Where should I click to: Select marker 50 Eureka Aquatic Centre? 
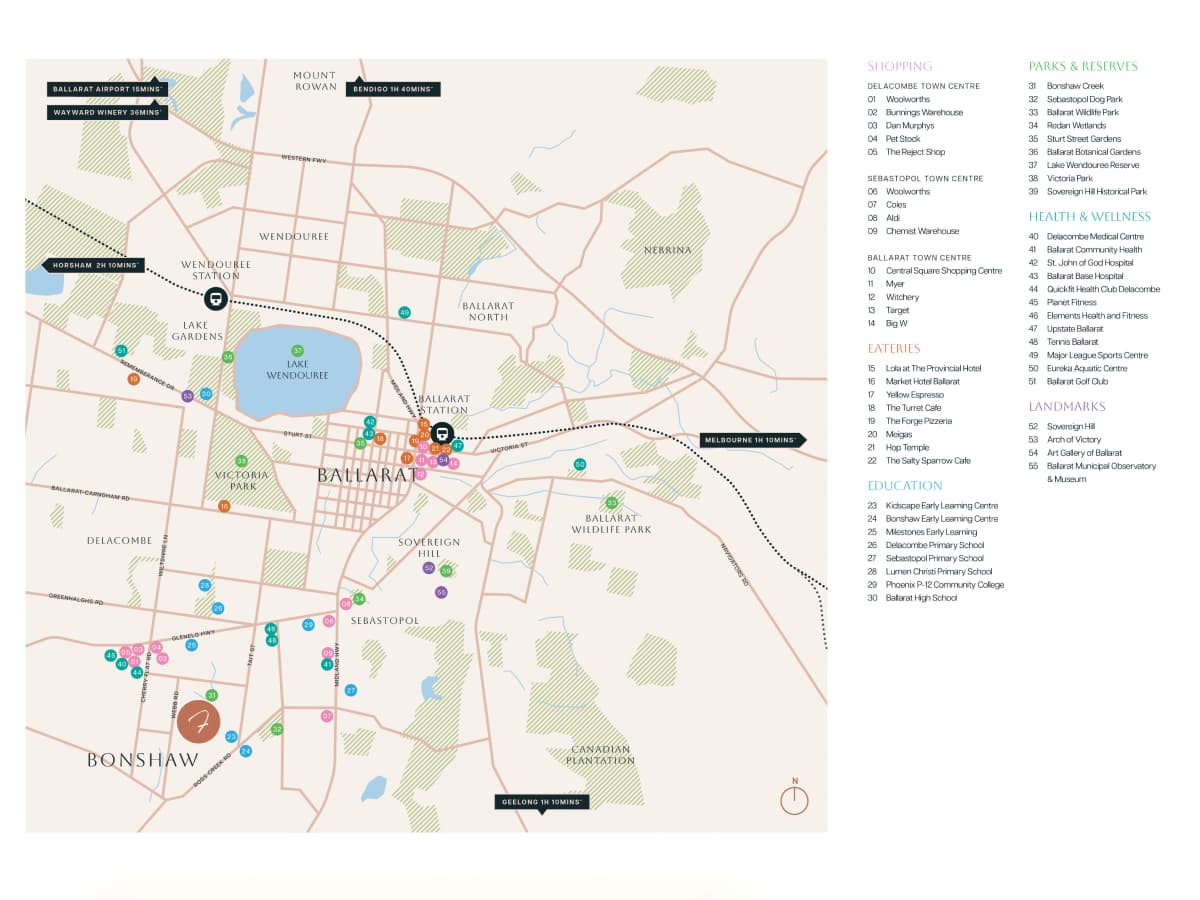(x=579, y=465)
